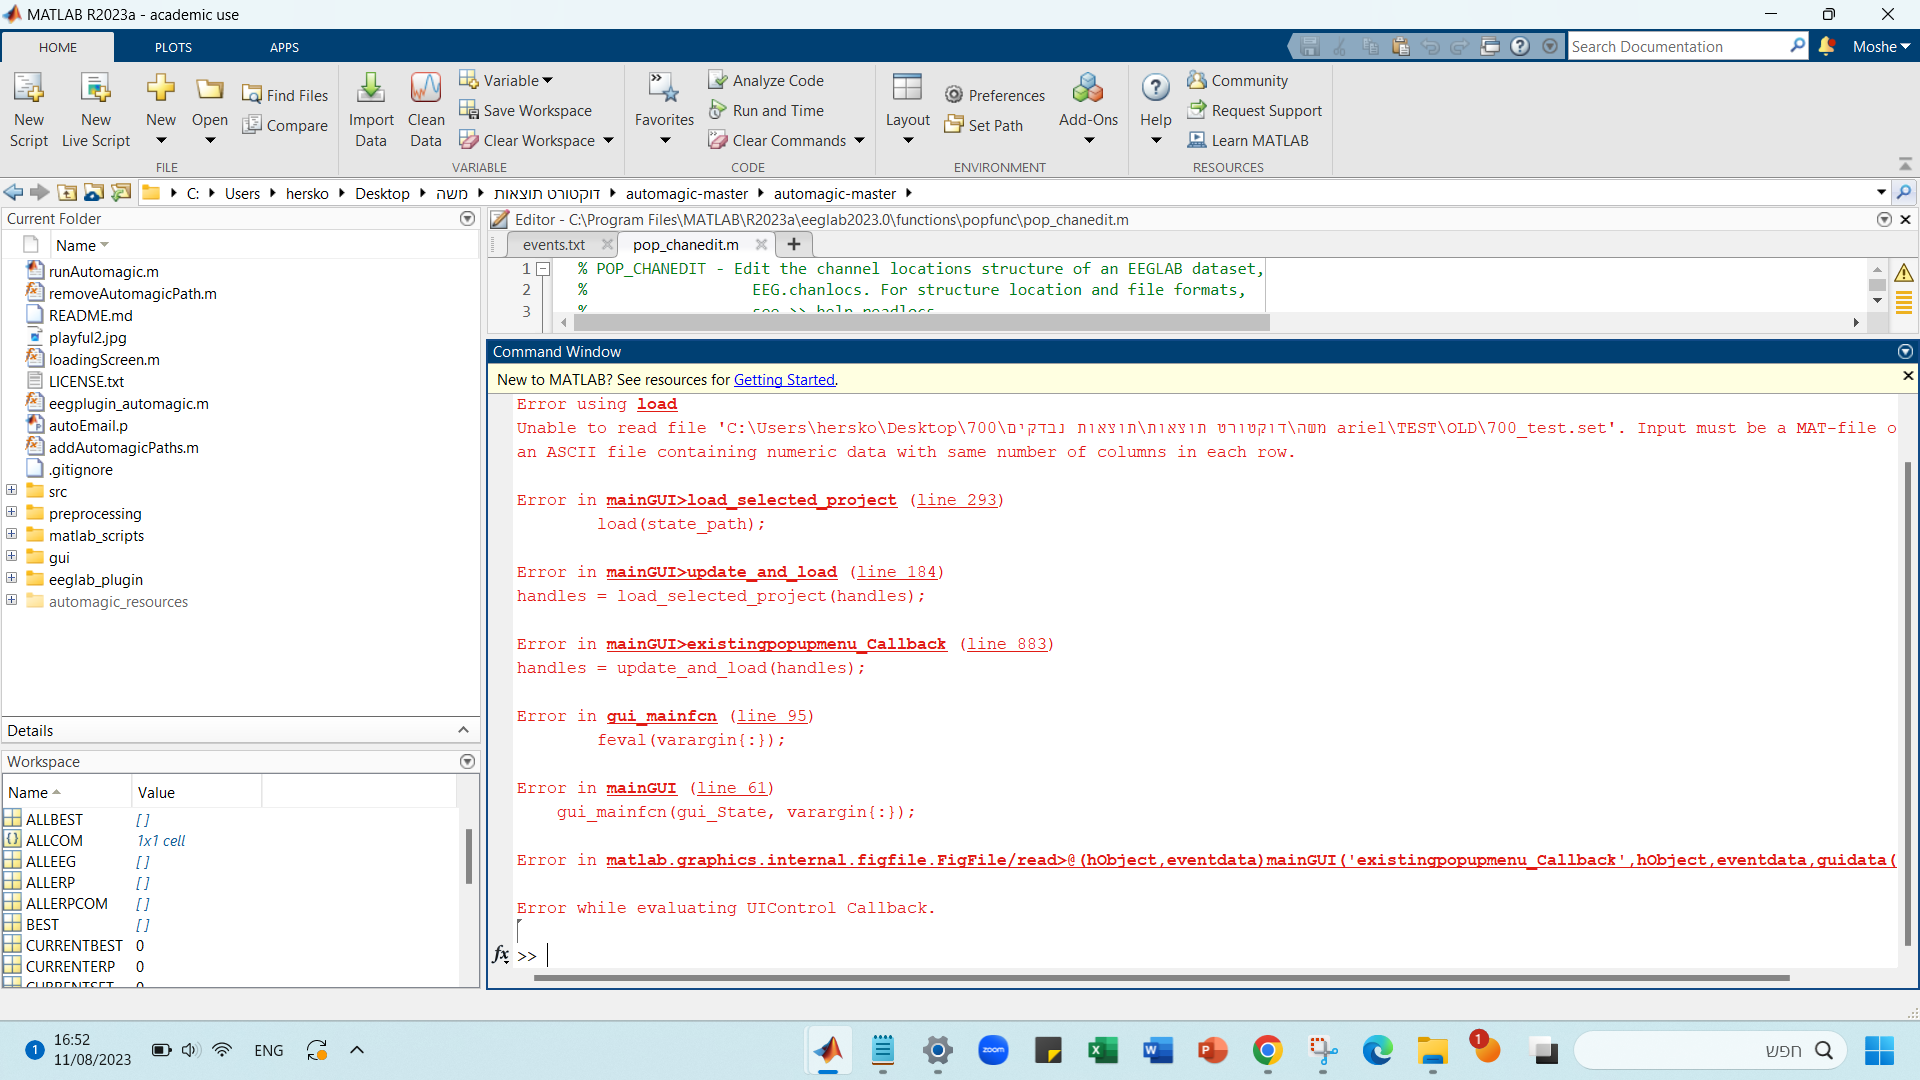Expand the src folder in Current Folder
Screen dimensions: 1920x1080
click(11, 490)
